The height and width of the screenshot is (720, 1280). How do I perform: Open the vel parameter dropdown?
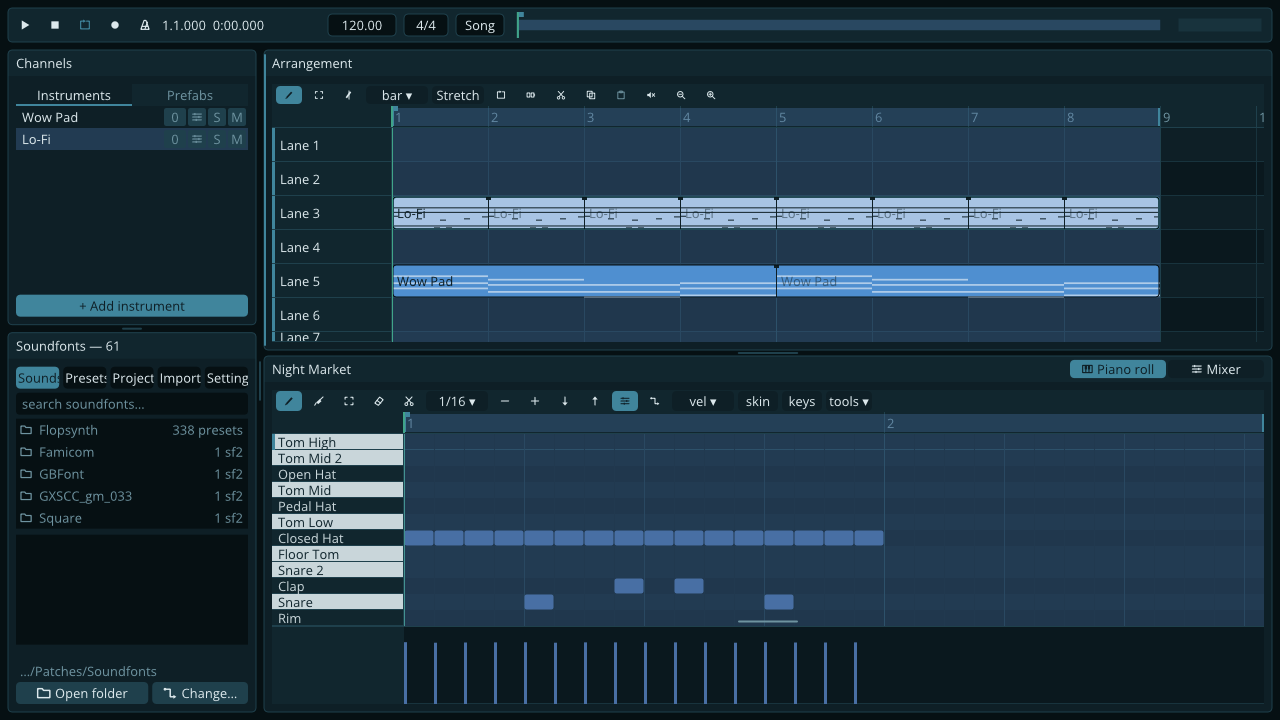click(x=703, y=401)
